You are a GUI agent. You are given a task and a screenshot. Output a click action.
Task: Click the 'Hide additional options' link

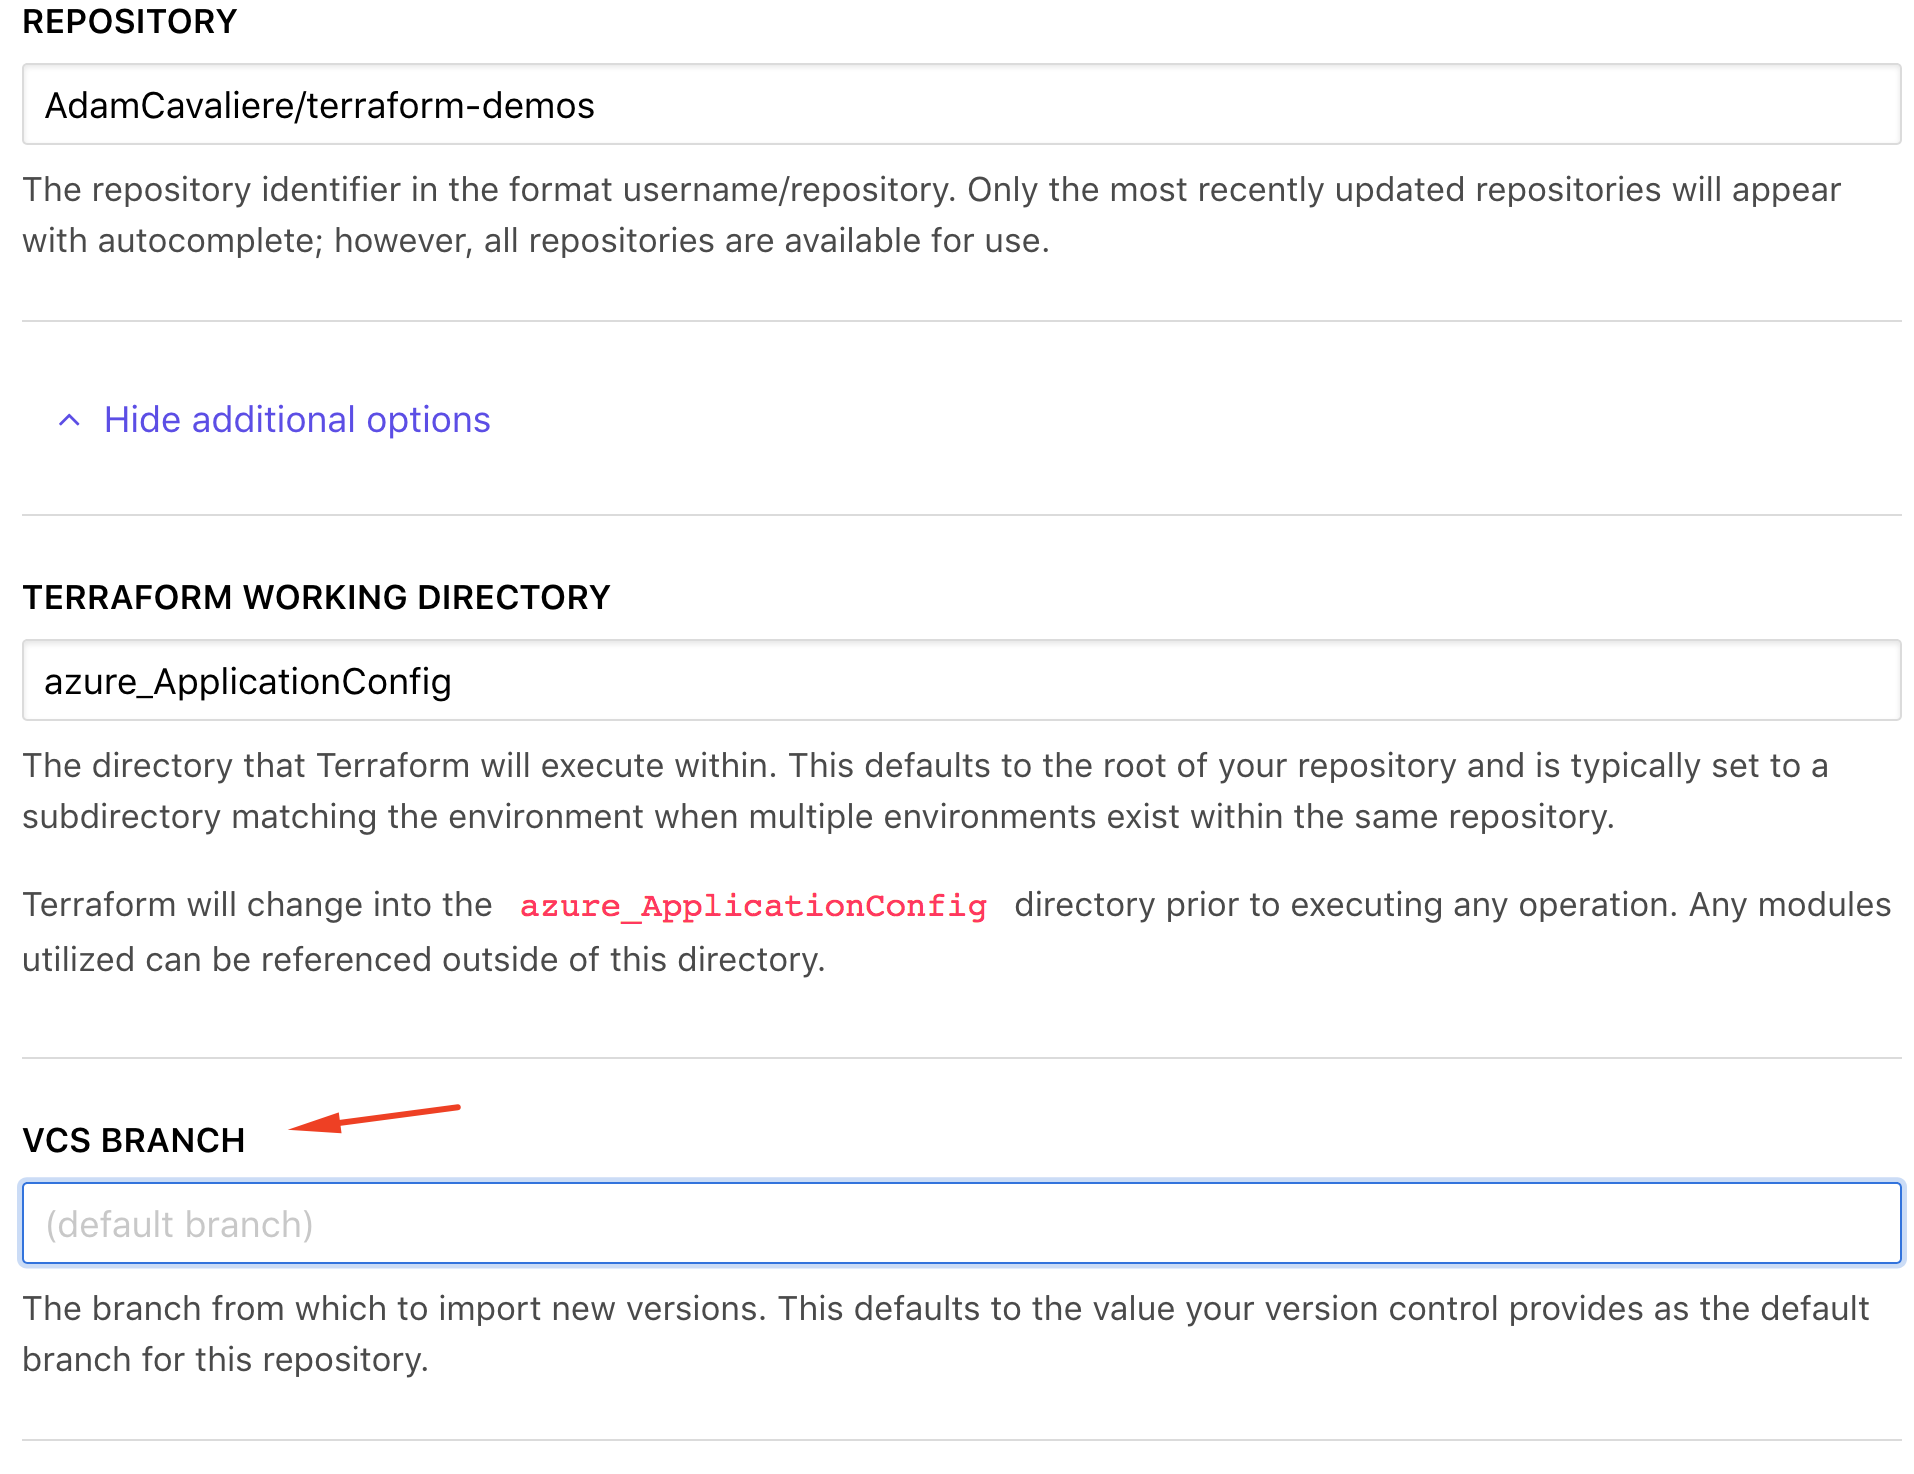coord(297,420)
